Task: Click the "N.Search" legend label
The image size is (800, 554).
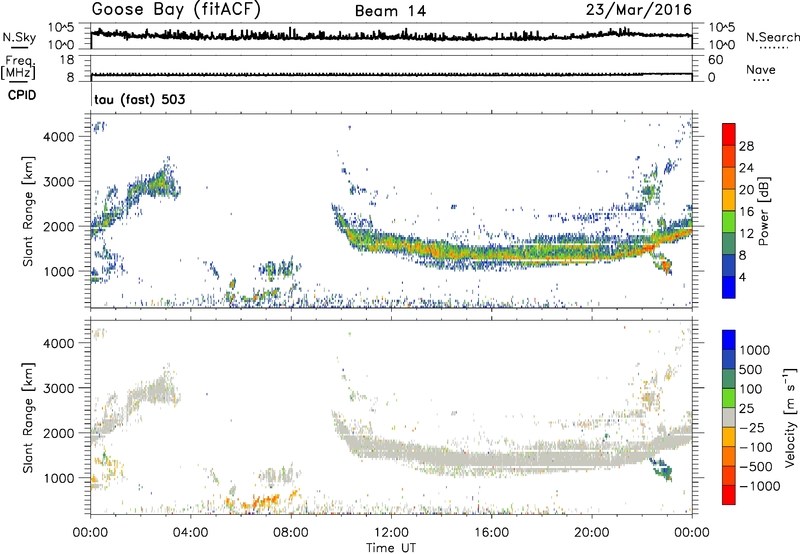Action: [773, 37]
